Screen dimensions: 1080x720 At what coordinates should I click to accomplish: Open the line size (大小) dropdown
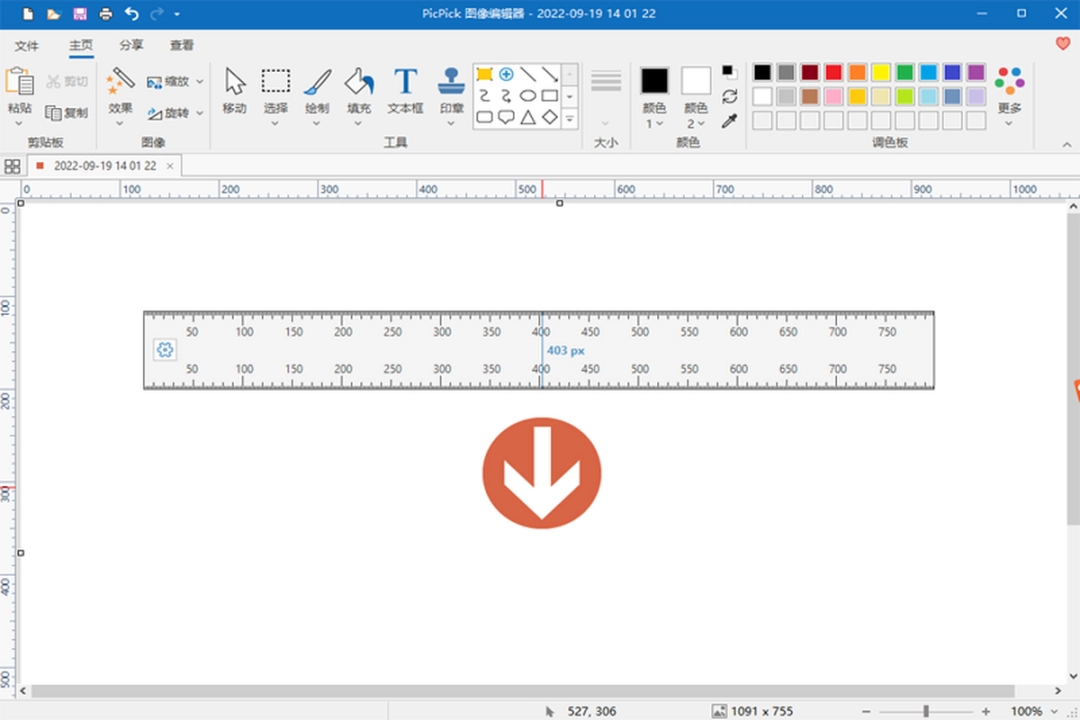(x=605, y=122)
